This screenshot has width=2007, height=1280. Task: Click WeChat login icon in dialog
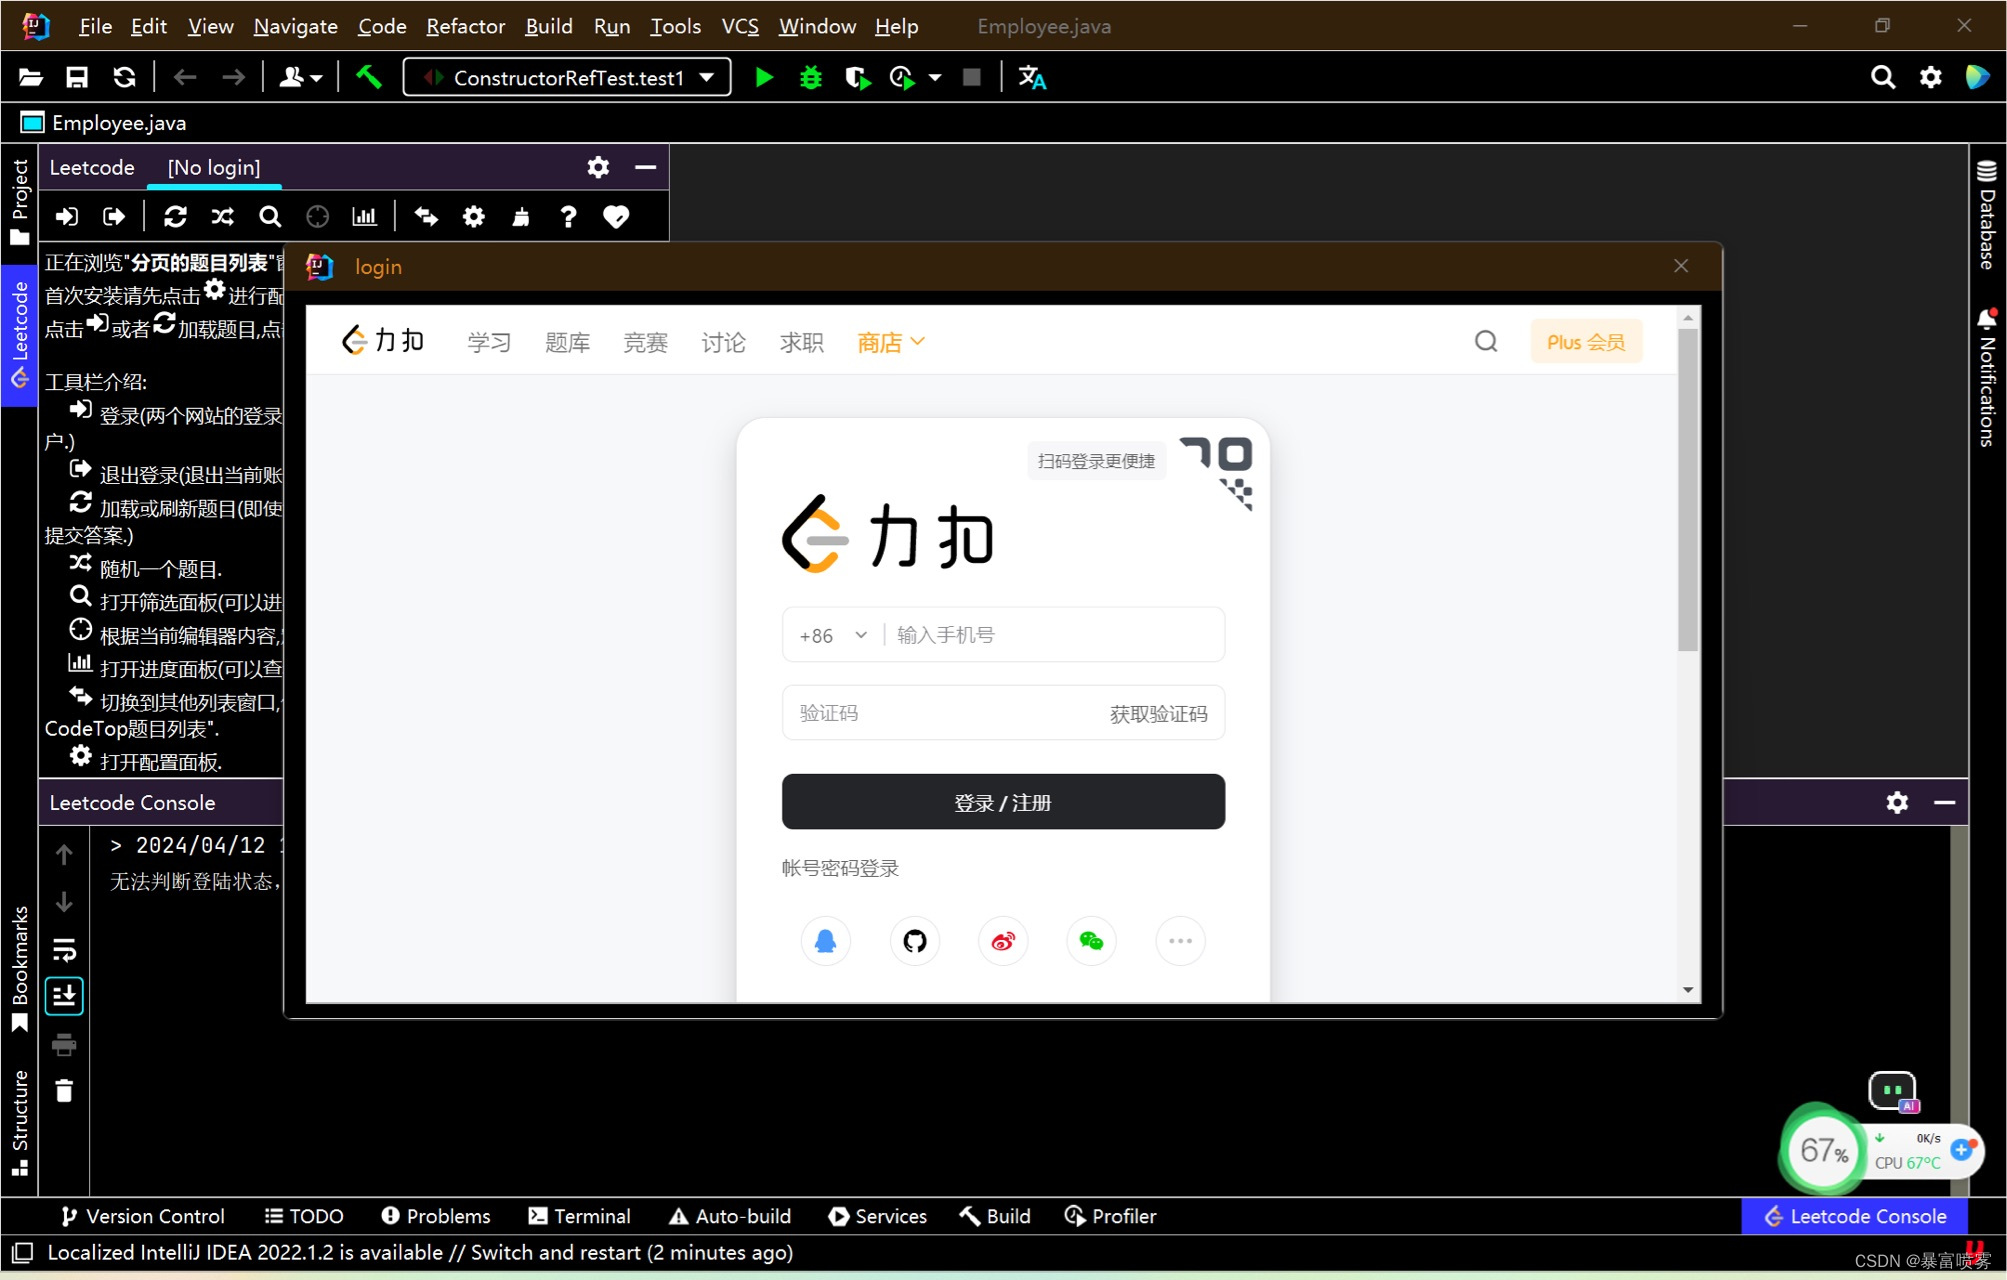1091,941
